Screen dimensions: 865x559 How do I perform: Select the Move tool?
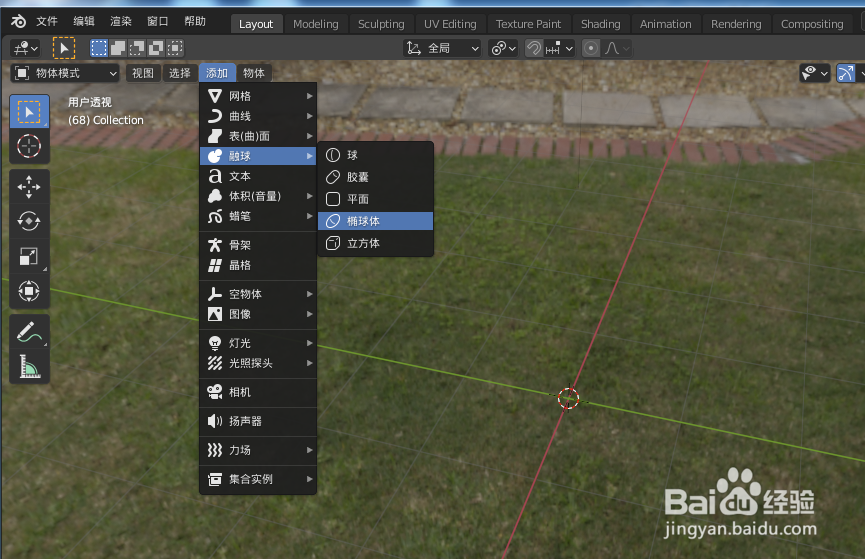(x=29, y=187)
